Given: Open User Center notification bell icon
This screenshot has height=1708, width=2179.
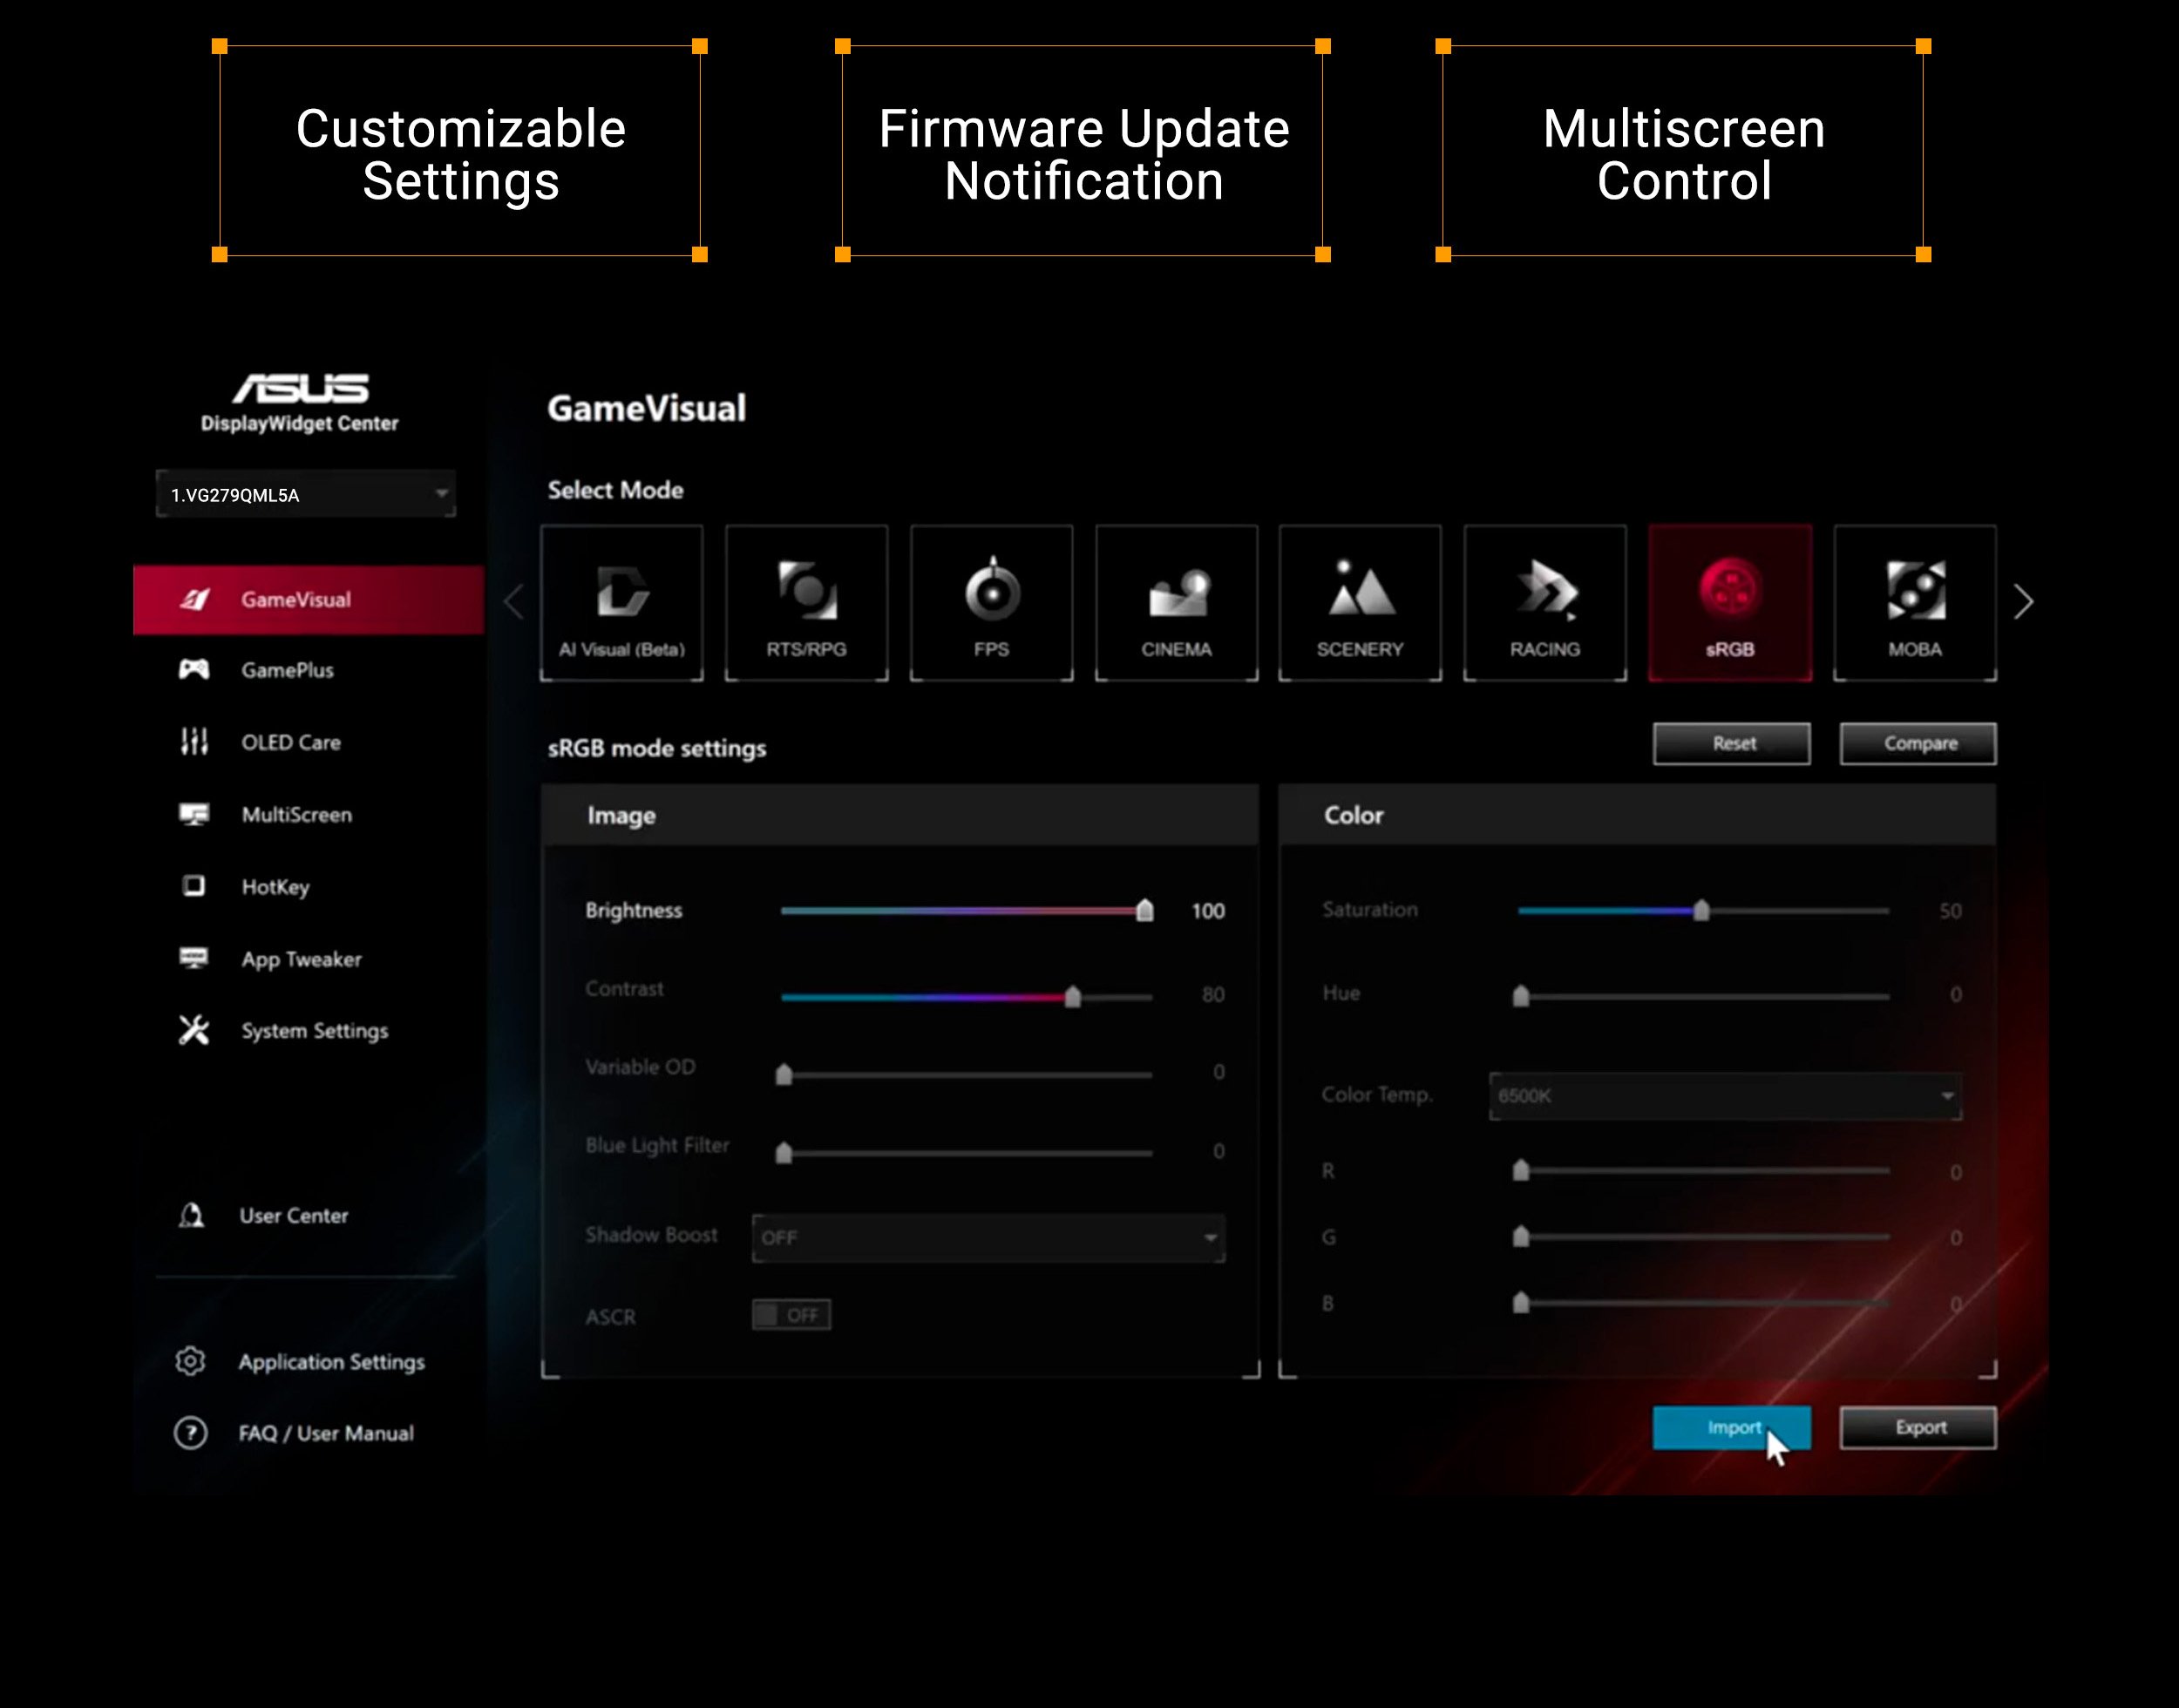Looking at the screenshot, I should (190, 1215).
